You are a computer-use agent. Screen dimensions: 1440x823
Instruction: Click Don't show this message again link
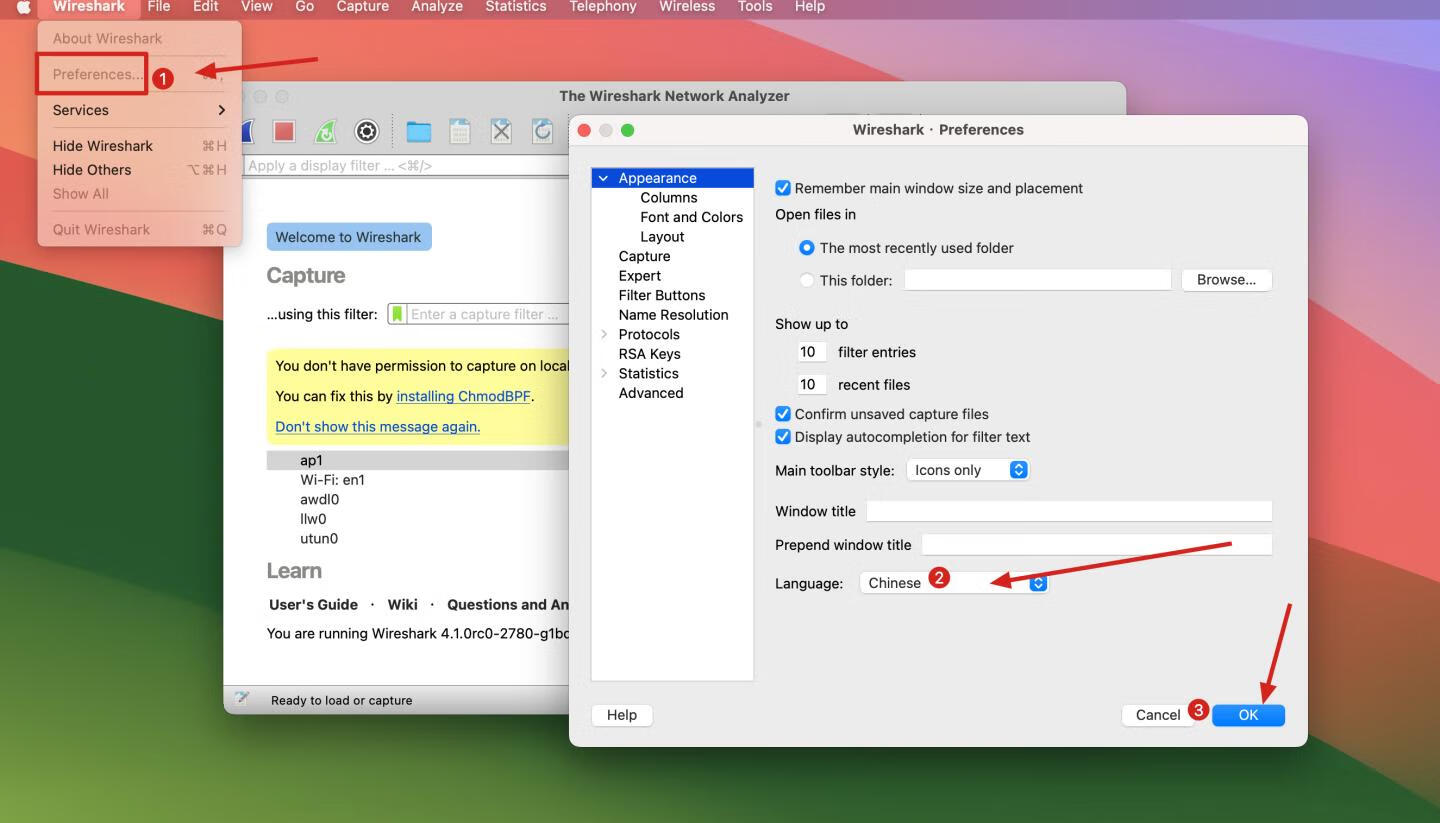[378, 426]
